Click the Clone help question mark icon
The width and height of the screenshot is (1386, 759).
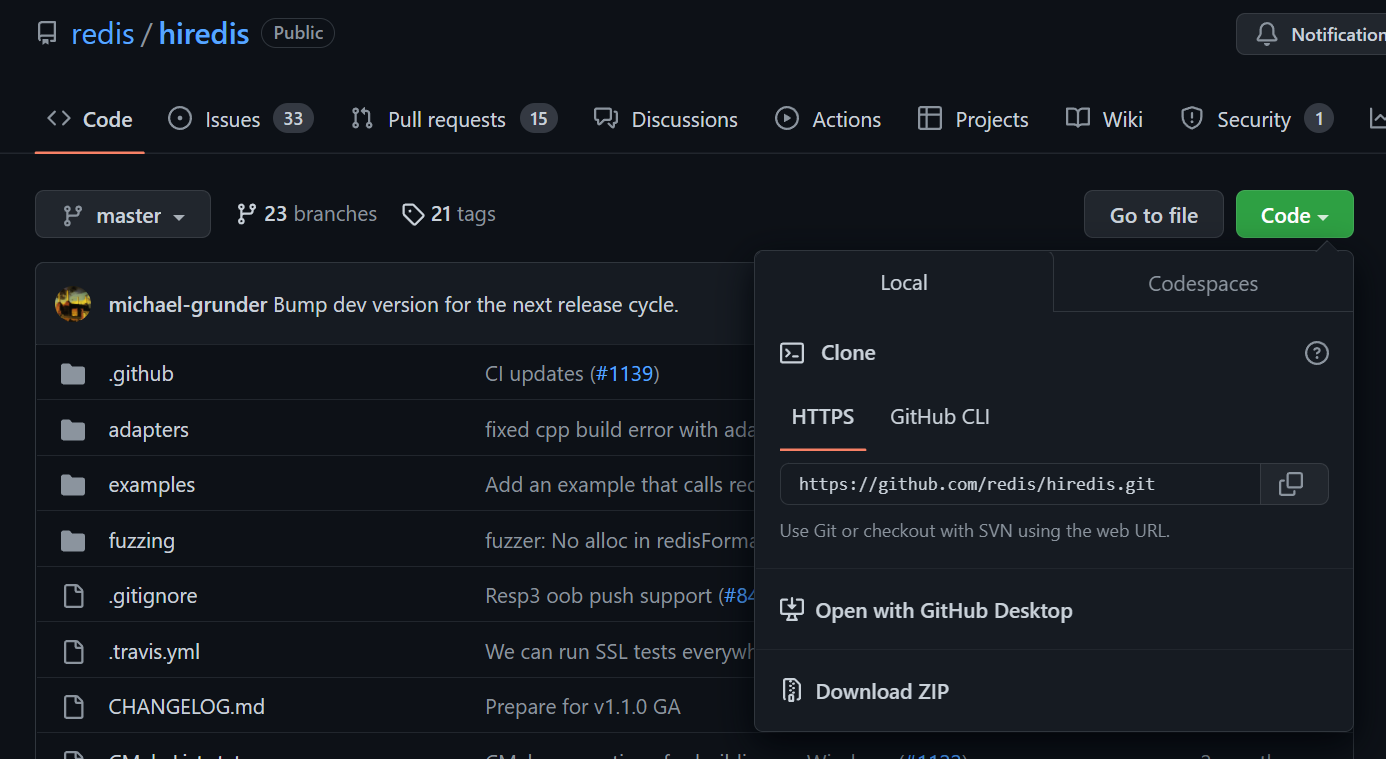click(1316, 353)
